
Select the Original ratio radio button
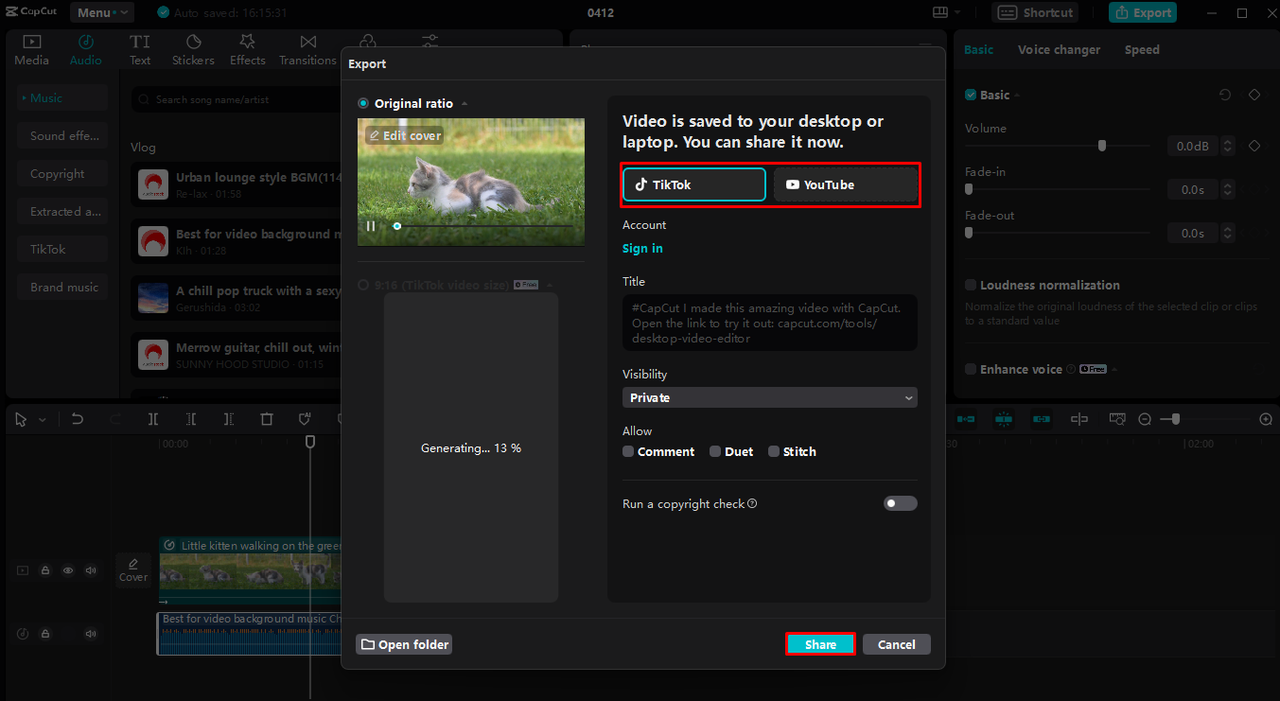(364, 104)
